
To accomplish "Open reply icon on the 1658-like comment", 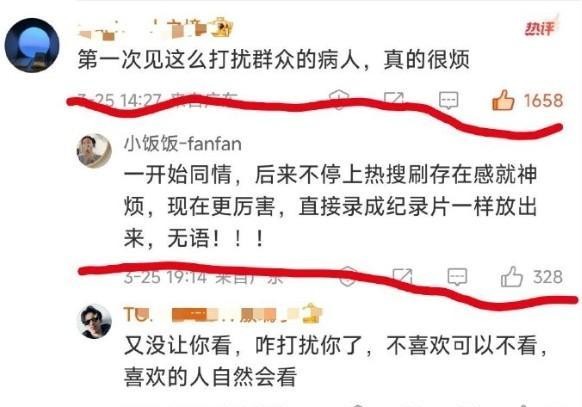I will (448, 100).
